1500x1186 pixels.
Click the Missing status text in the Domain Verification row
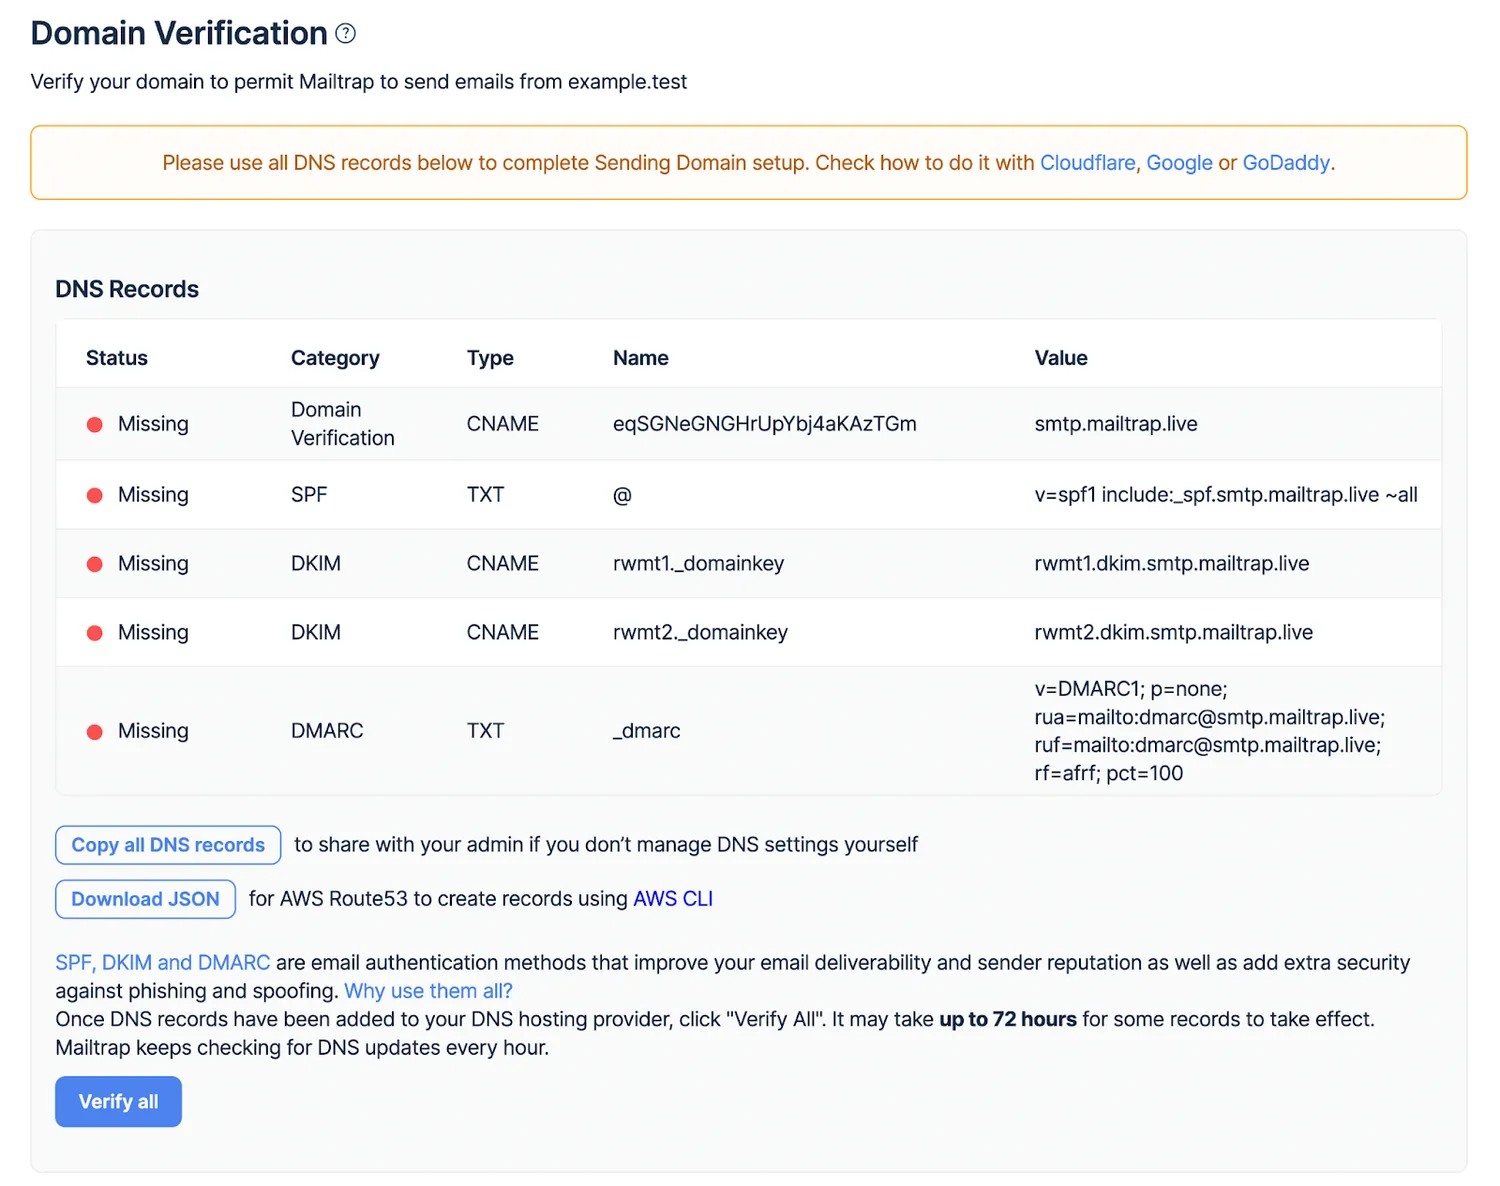pos(153,424)
